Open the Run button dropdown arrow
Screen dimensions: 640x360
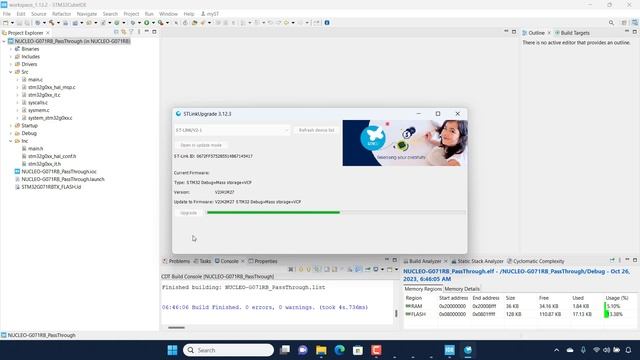click(153, 23)
